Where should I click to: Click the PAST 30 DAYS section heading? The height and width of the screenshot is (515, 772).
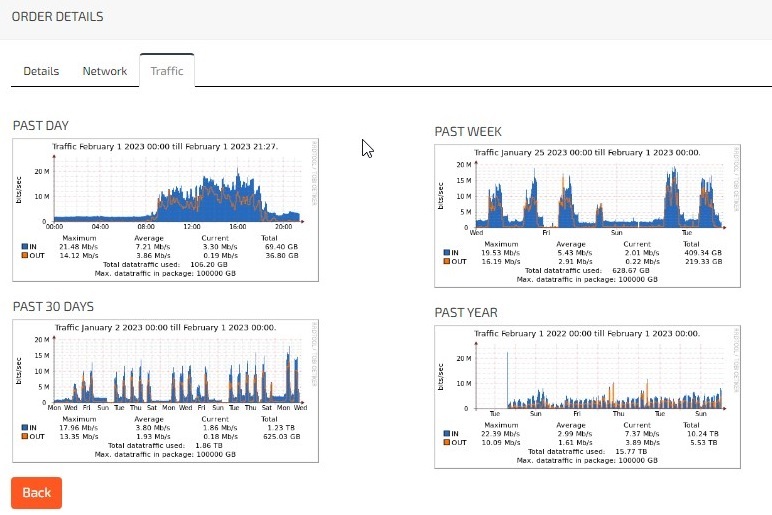[x=53, y=306]
